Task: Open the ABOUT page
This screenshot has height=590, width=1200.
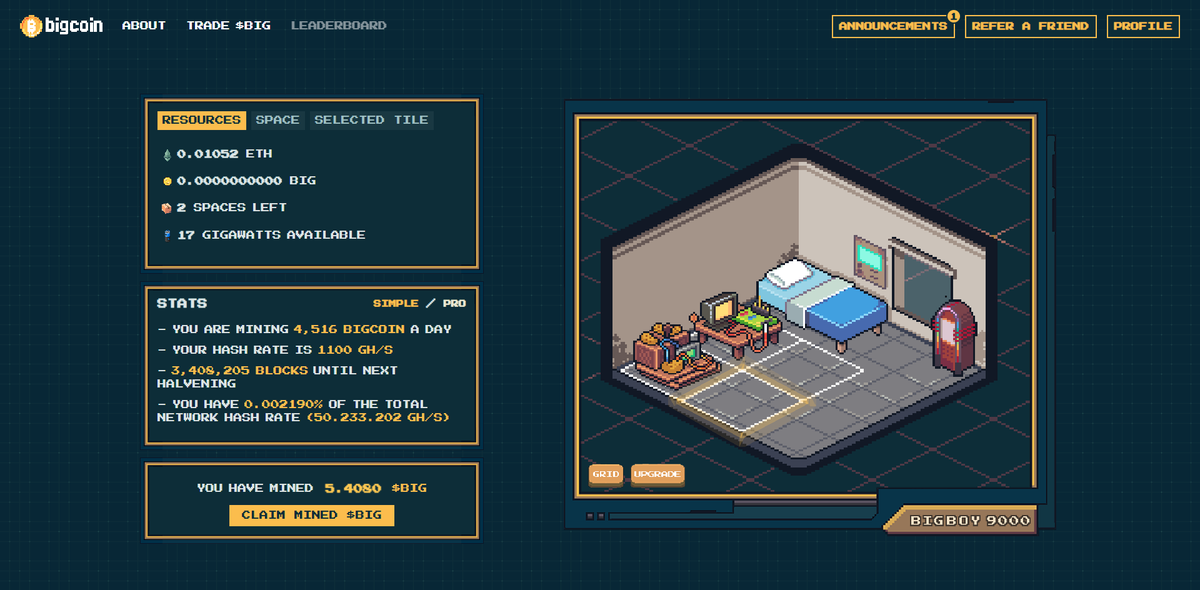Action: pos(144,26)
